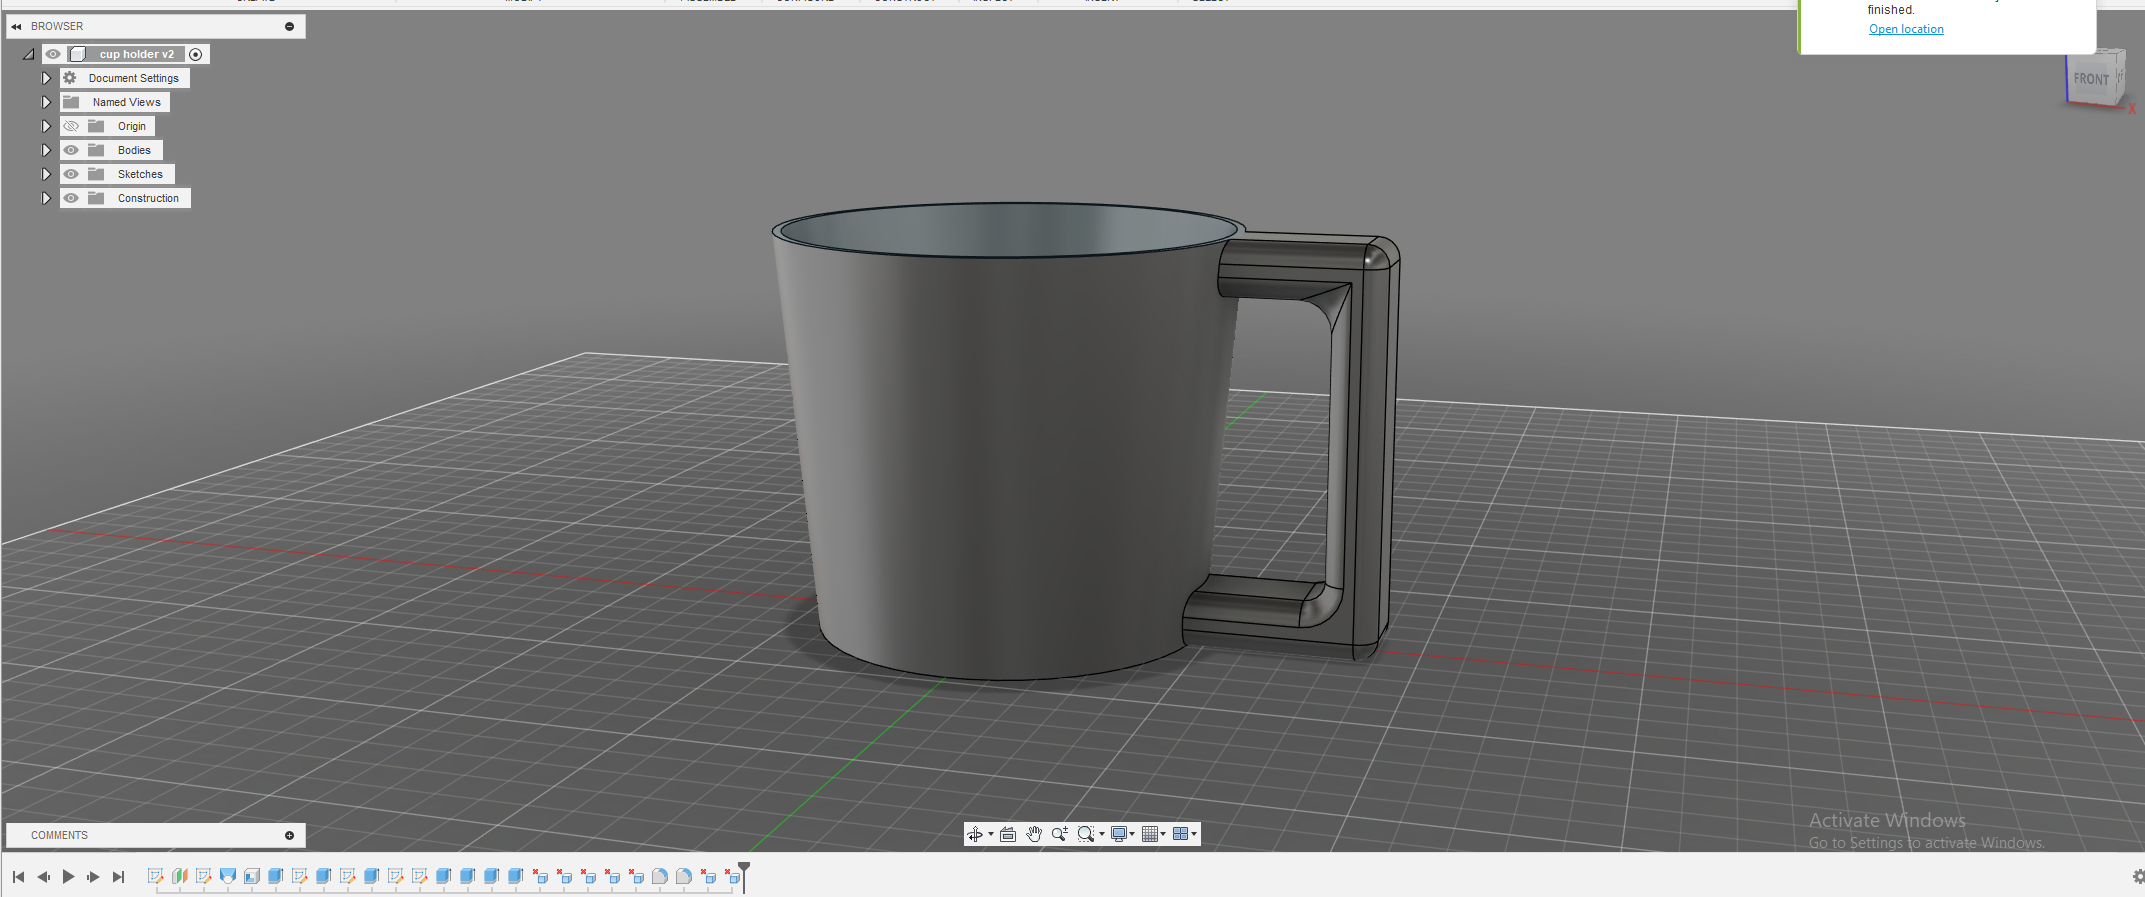The height and width of the screenshot is (897, 2145).
Task: Click the Look At tool
Action: [x=1008, y=834]
